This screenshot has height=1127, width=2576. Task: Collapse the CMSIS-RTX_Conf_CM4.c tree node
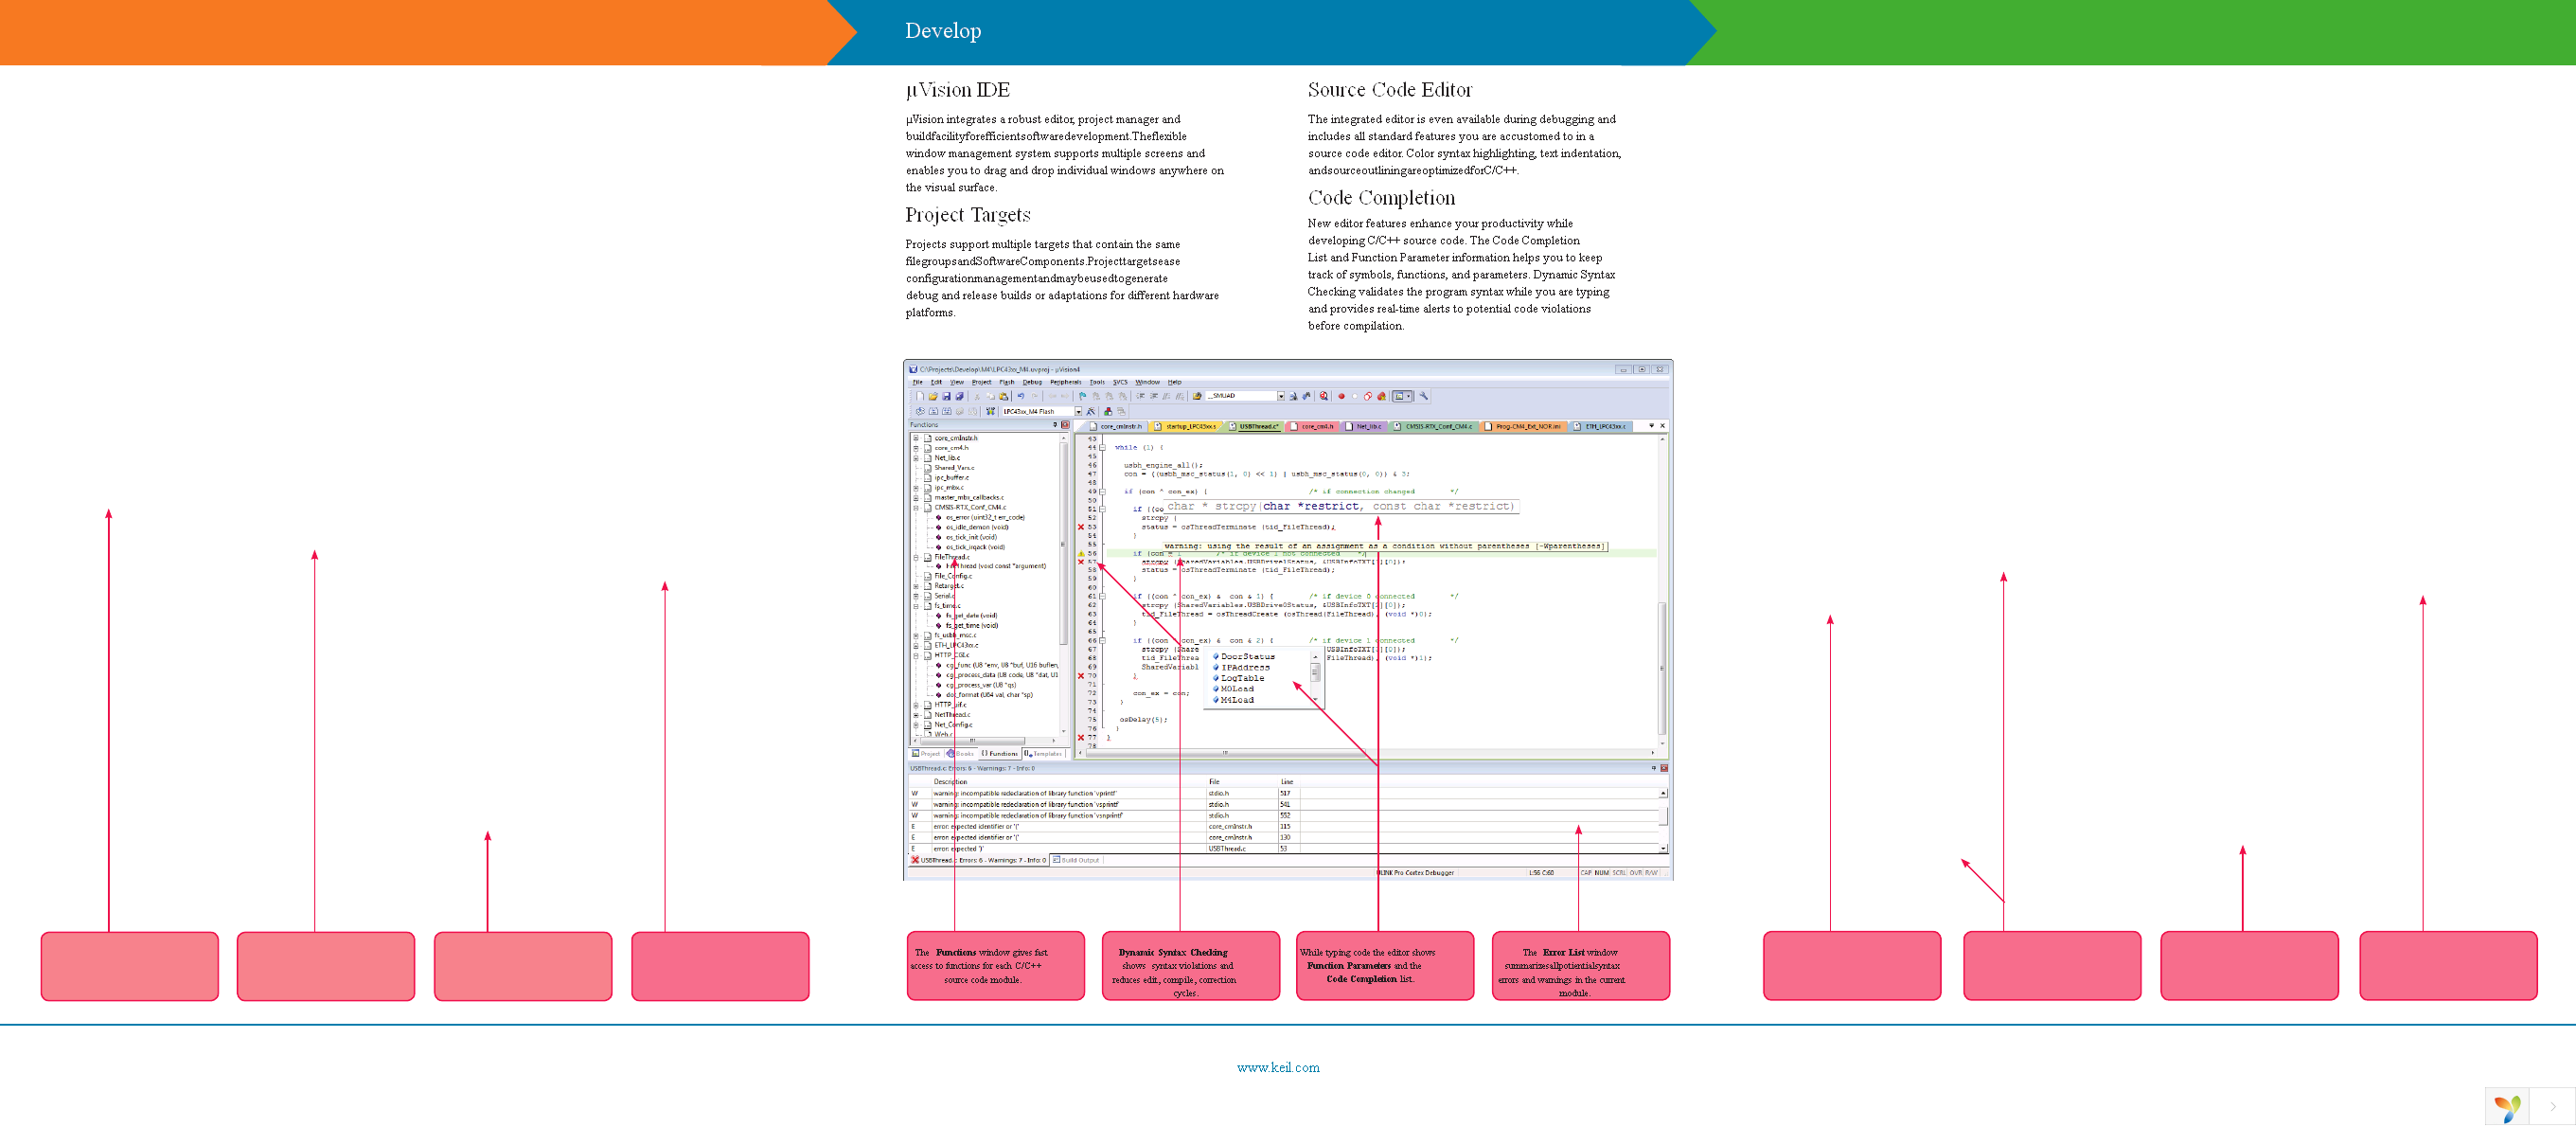pos(917,508)
